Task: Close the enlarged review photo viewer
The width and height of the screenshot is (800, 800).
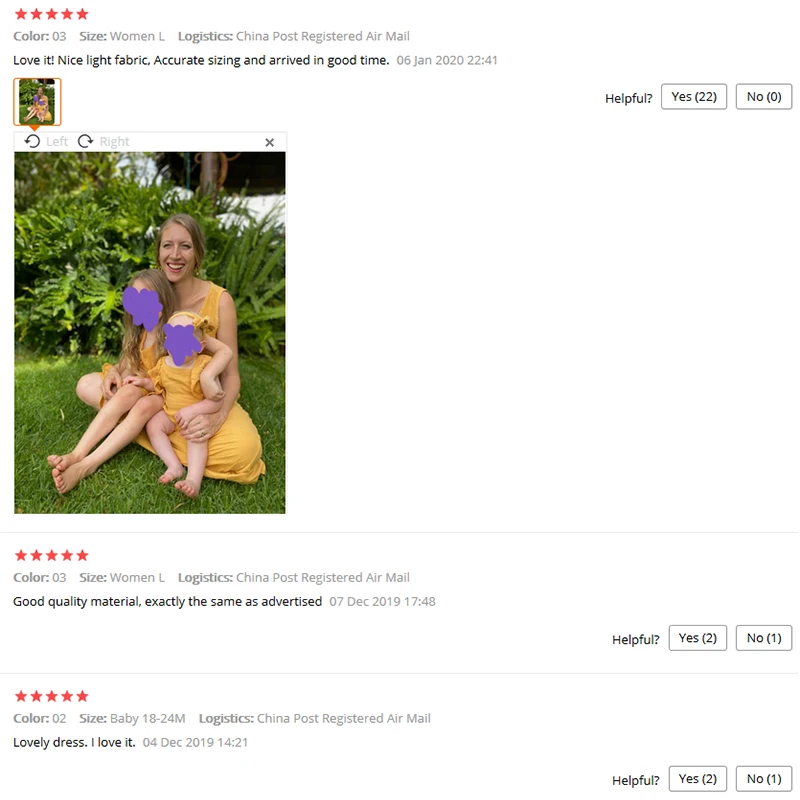Action: (x=269, y=142)
